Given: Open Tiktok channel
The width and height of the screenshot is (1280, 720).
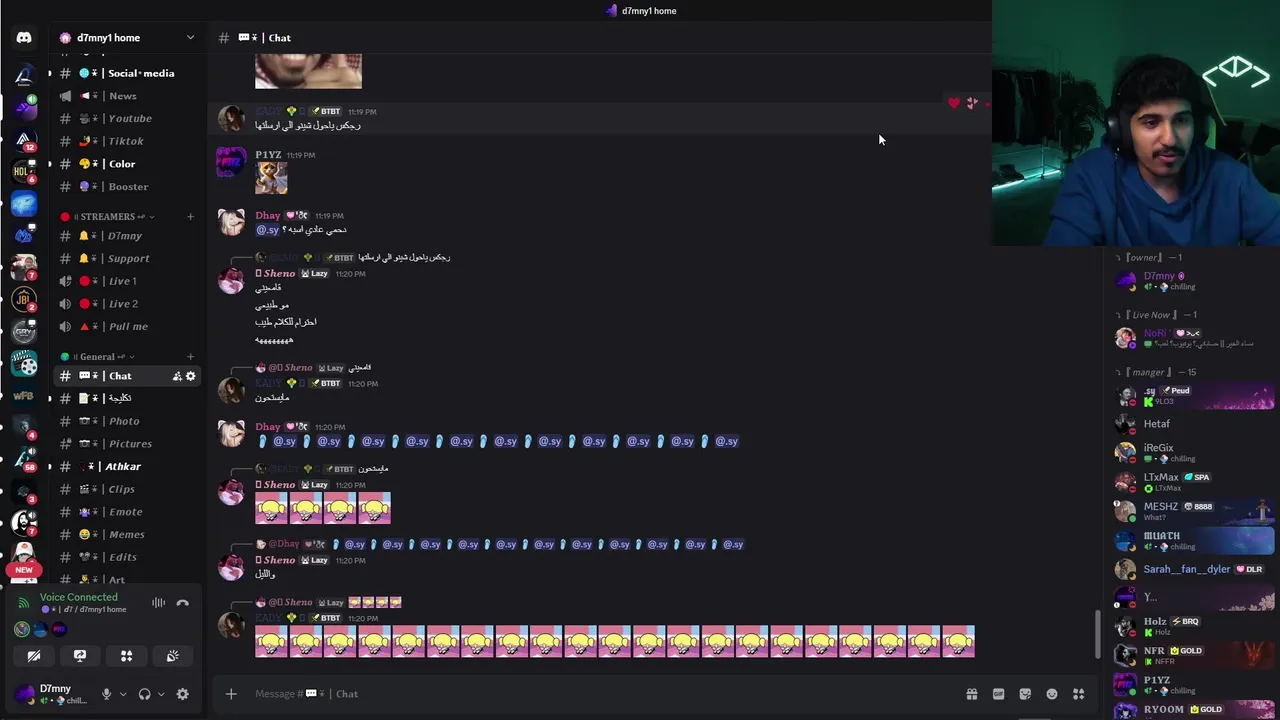Looking at the screenshot, I should [128, 141].
